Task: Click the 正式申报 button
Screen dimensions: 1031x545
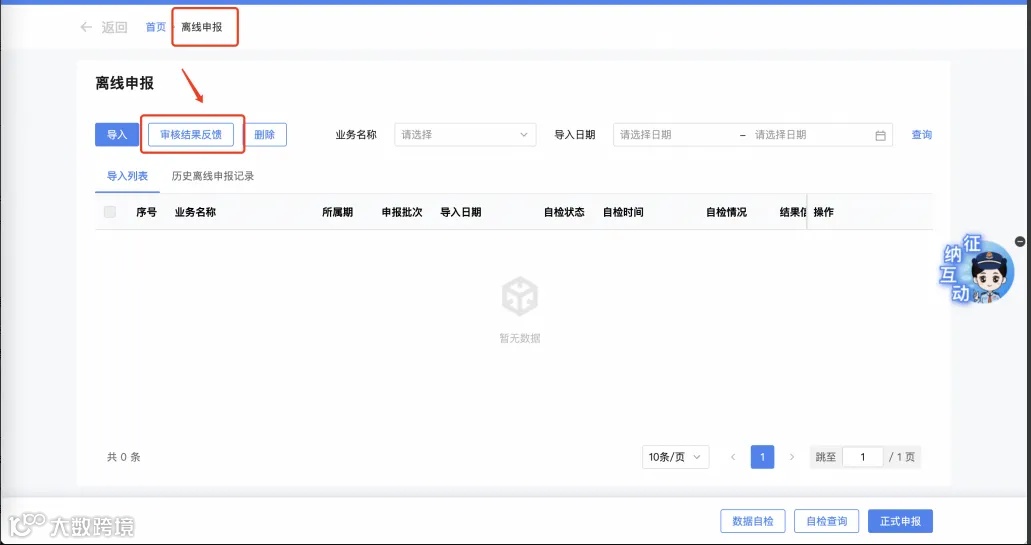Action: coord(901,521)
